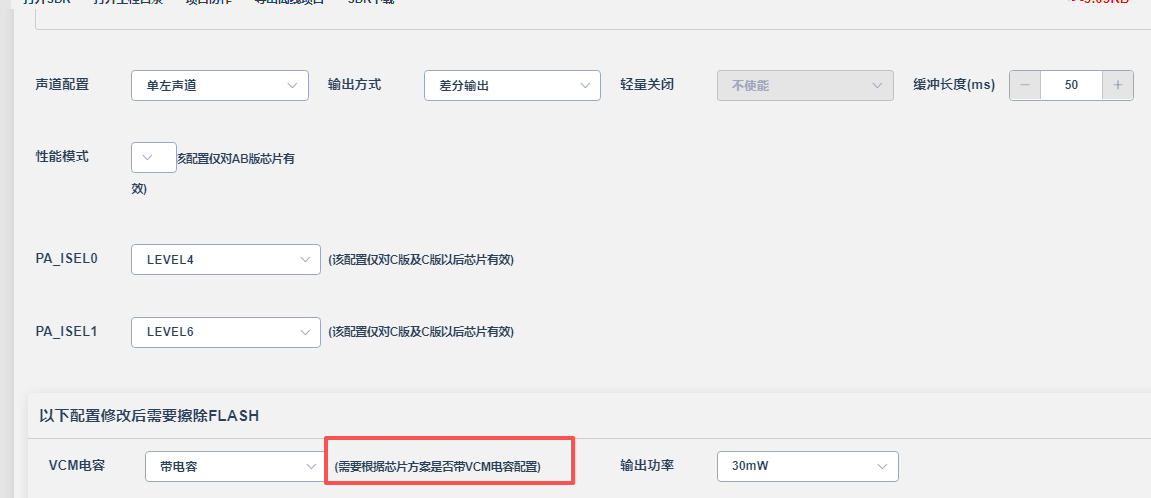
Task: Click the 该配置仅对AB版芯片有效 note
Action: coord(213,173)
